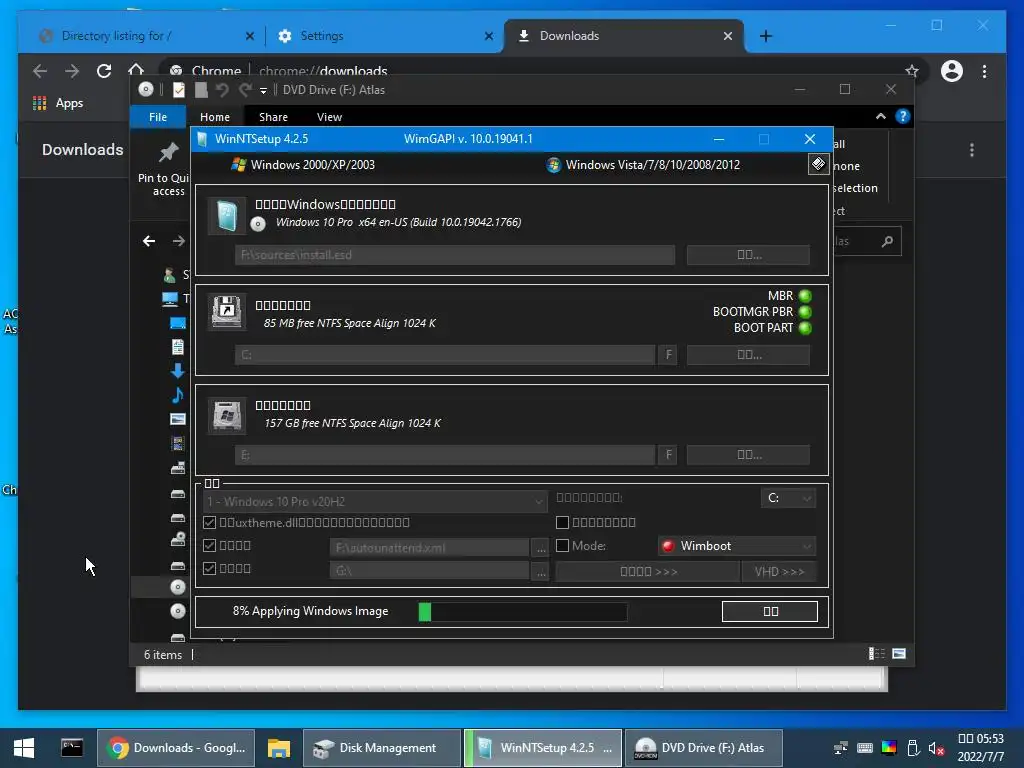Click the Explorer back arrow
The height and width of the screenshot is (768, 1024).
(149, 241)
